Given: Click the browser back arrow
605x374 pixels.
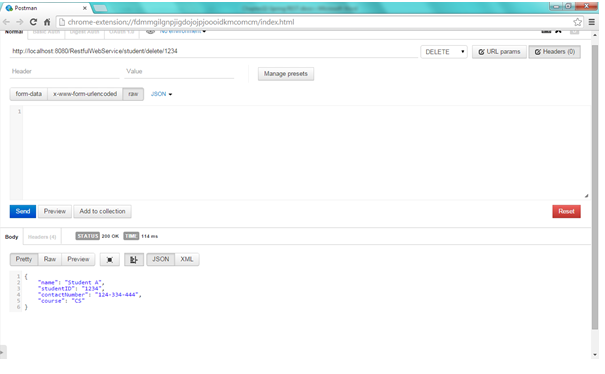Looking at the screenshot, I should (7, 22).
